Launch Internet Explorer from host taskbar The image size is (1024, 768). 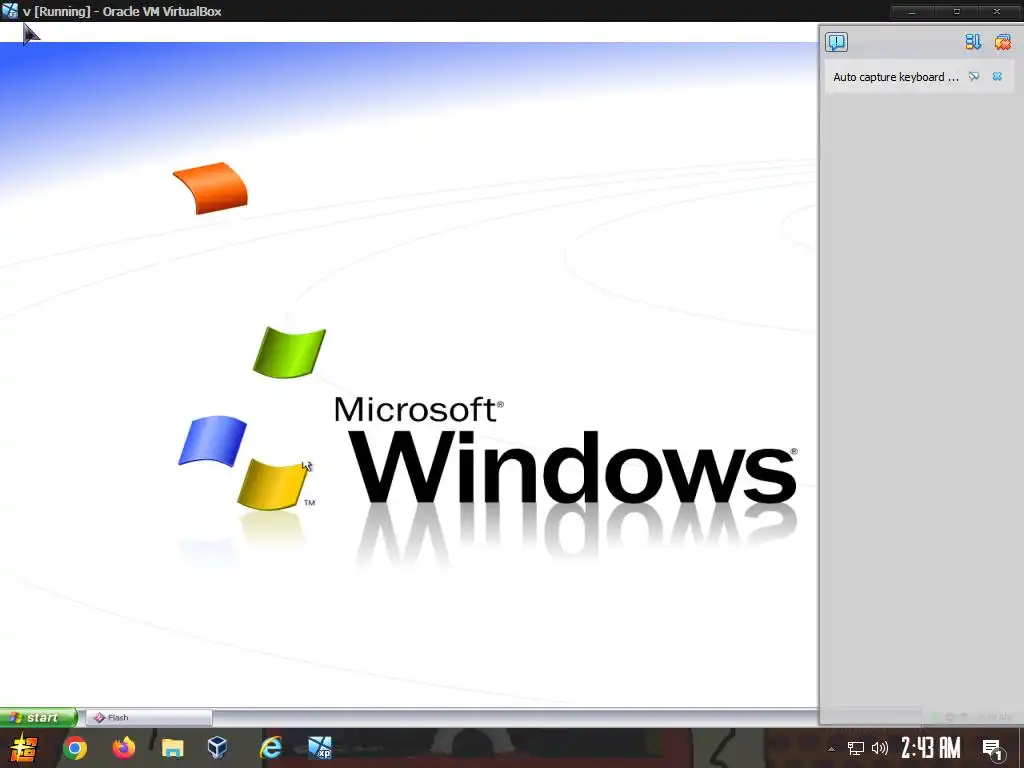[270, 748]
